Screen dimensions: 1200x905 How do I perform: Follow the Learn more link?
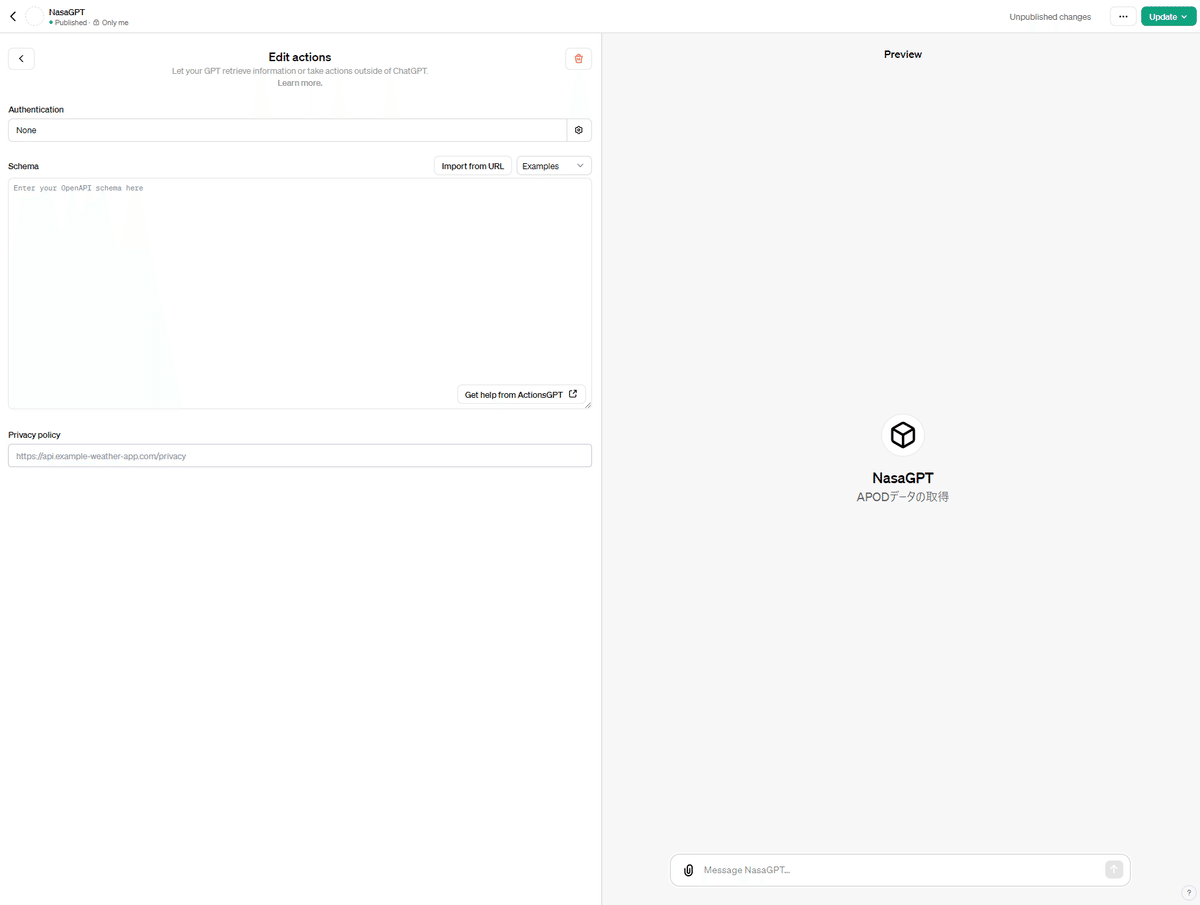(x=300, y=83)
